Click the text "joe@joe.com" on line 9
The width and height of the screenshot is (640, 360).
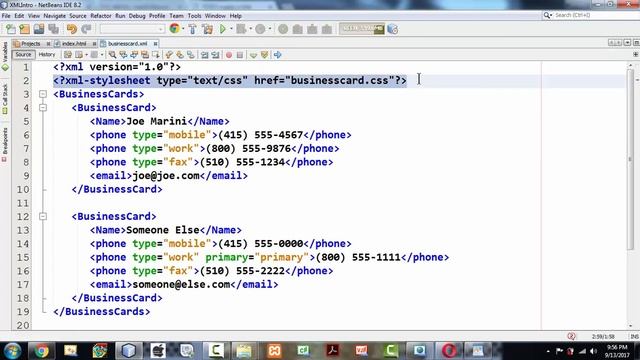[x=166, y=176]
